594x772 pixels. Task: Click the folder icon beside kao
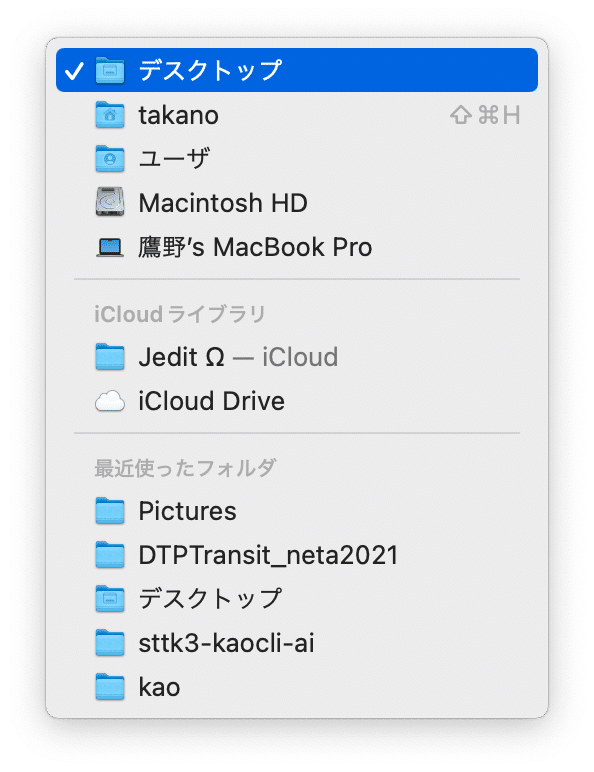110,686
